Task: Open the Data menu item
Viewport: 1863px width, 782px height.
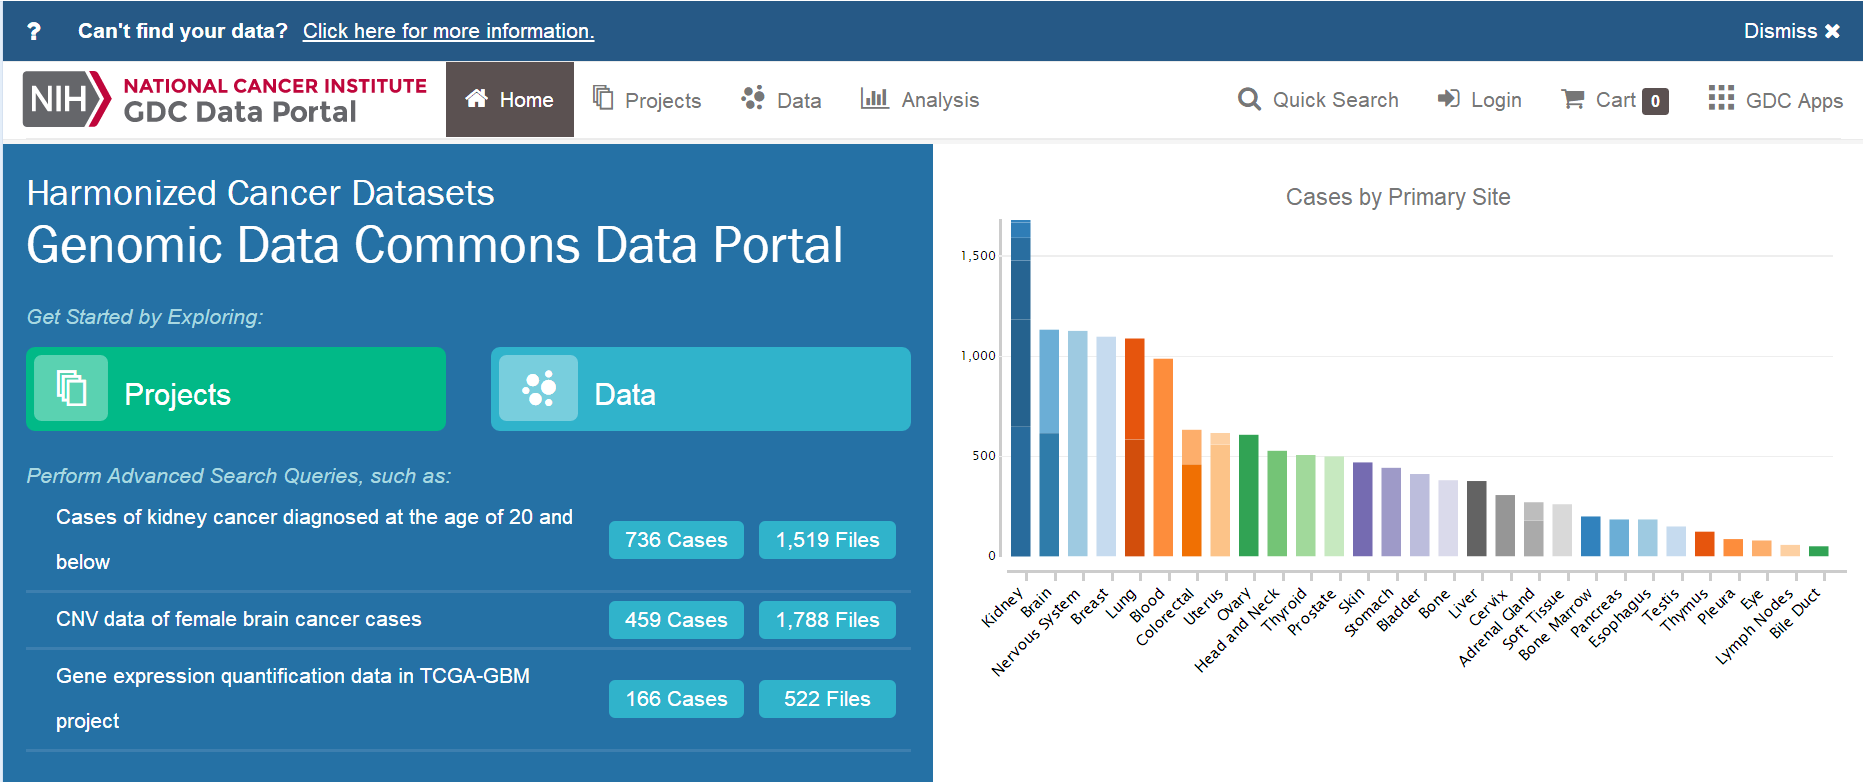Action: [x=781, y=100]
